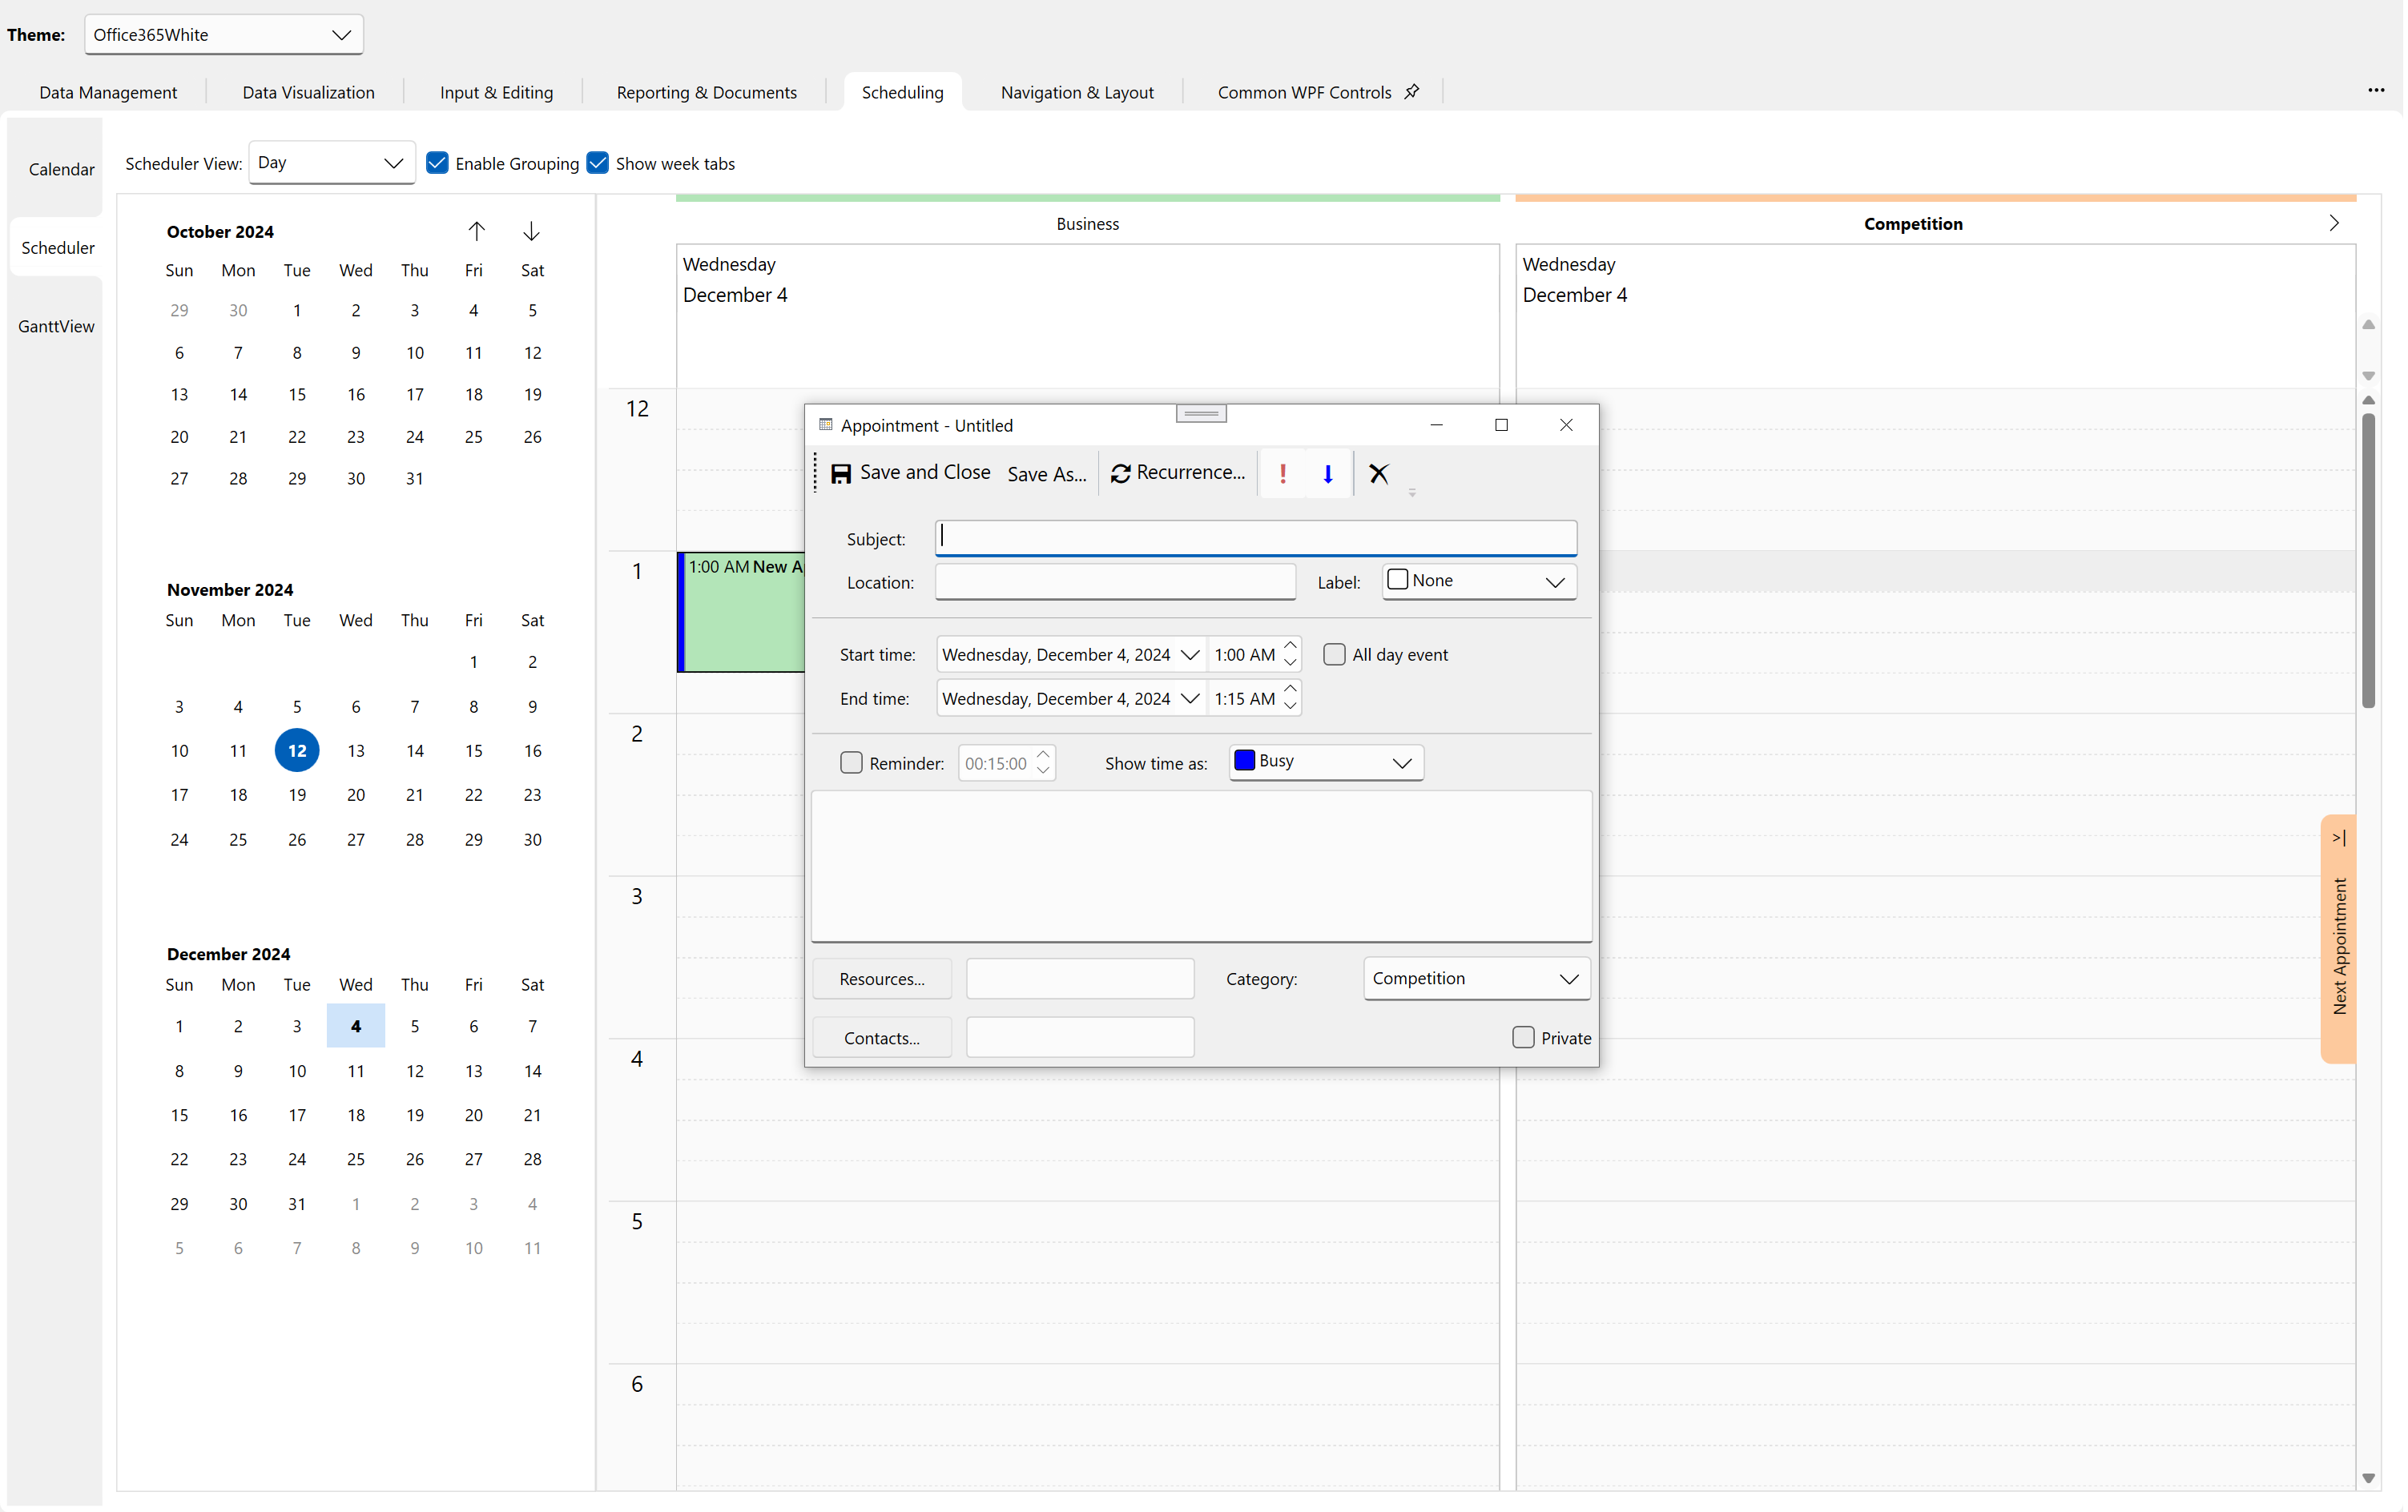Expand the End time date picker
Viewport: 2408px width, 1512px height.
click(x=1190, y=698)
